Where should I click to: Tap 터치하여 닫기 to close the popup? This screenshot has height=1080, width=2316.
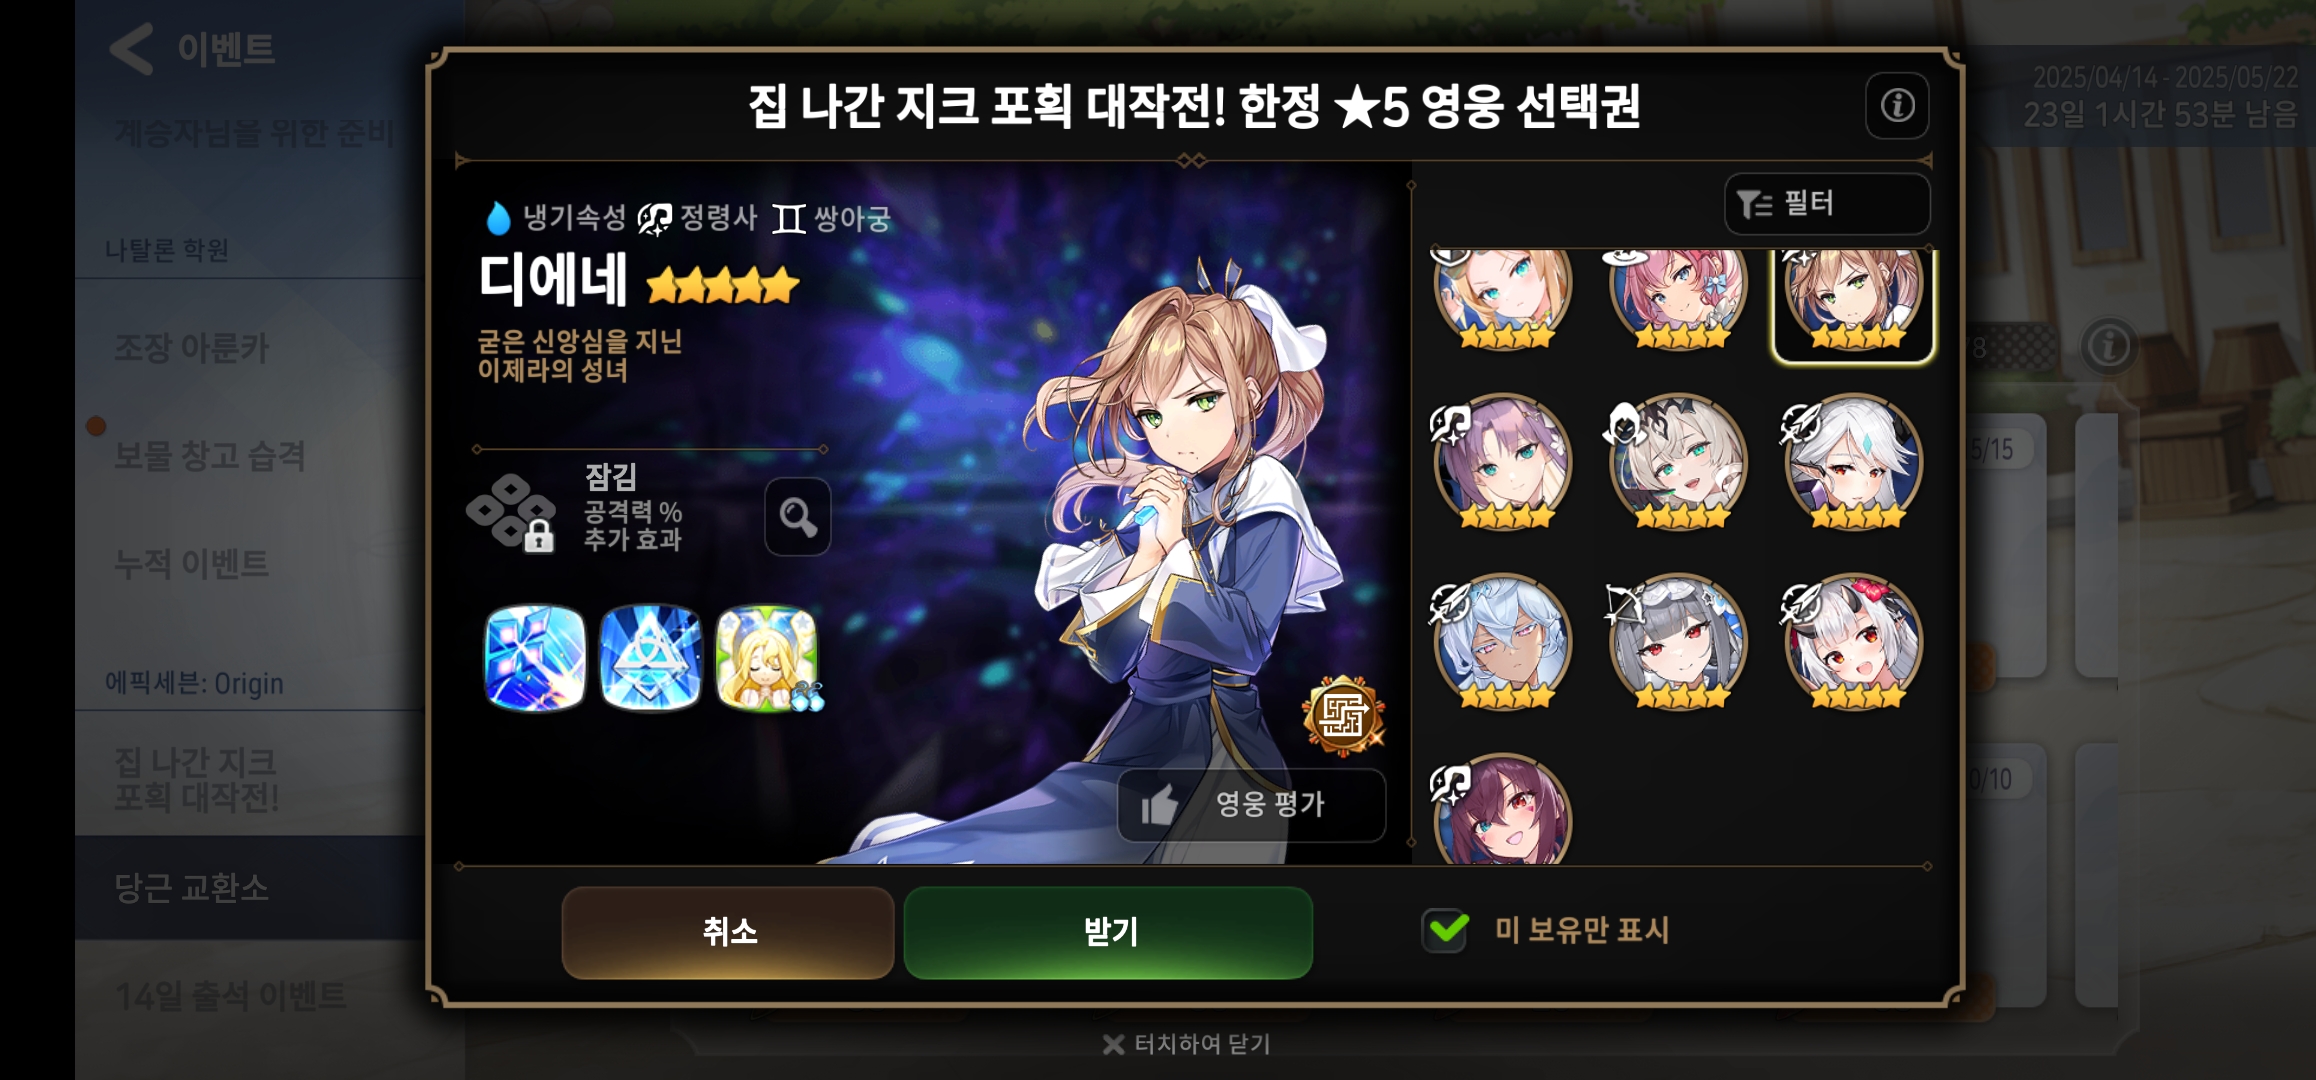click(x=1186, y=1044)
